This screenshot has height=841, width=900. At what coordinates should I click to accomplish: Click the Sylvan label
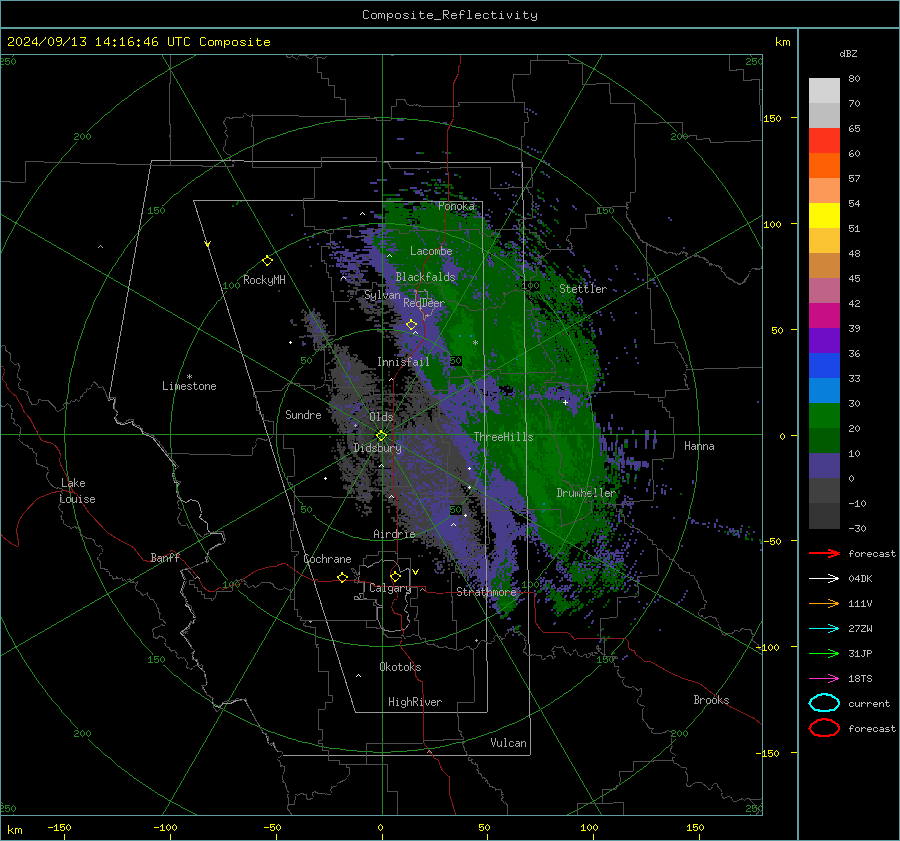[x=382, y=295]
